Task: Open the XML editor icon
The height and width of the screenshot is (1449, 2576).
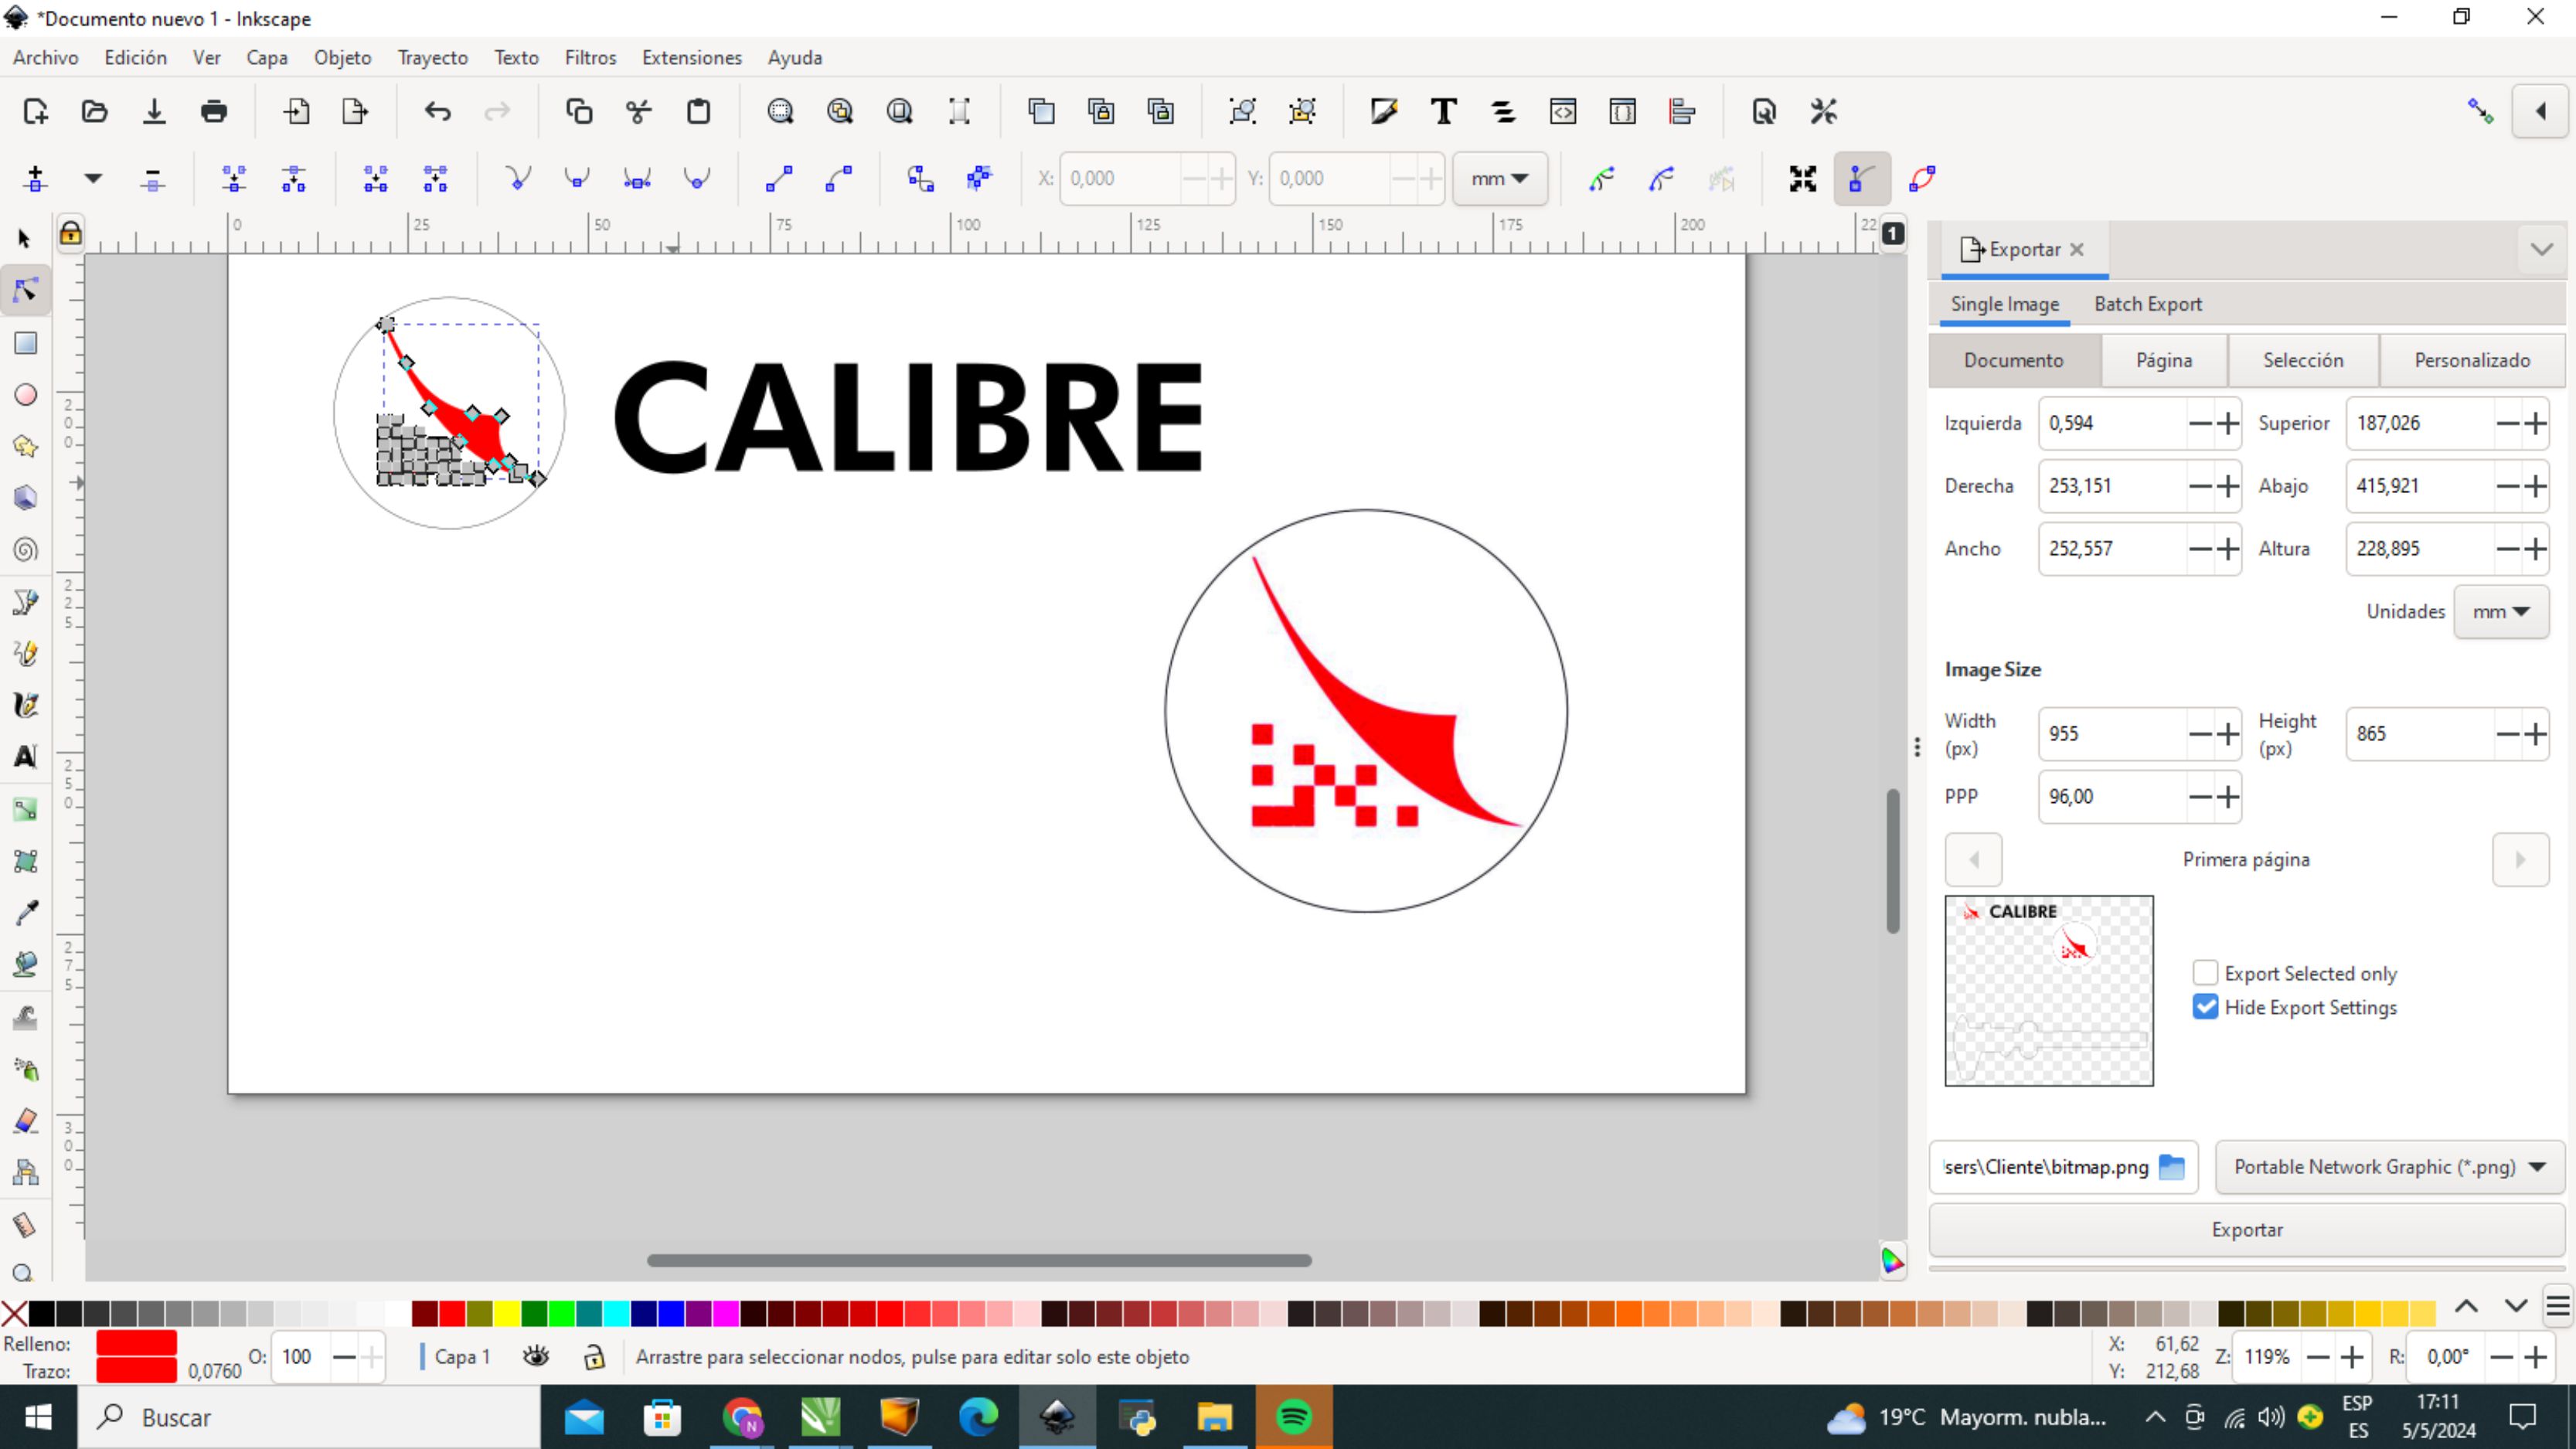Action: 1563,111
